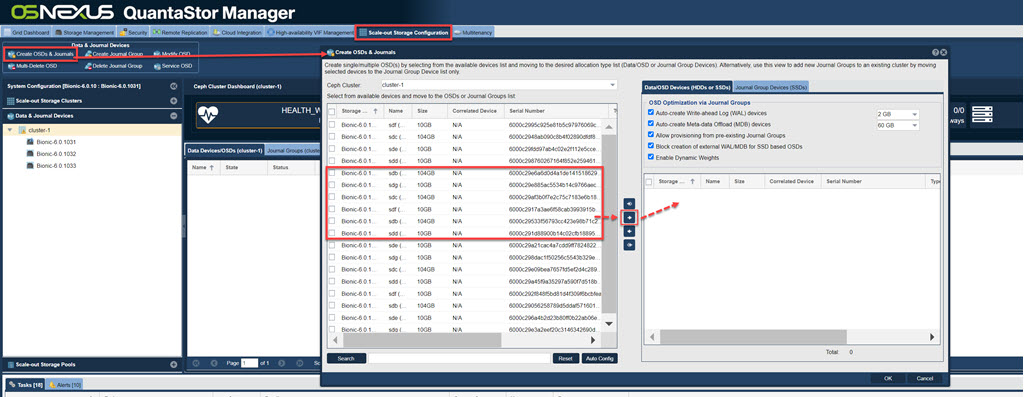This screenshot has width=1024, height=397.
Task: Click Delete Journal Group toolbar button
Action: (x=114, y=66)
